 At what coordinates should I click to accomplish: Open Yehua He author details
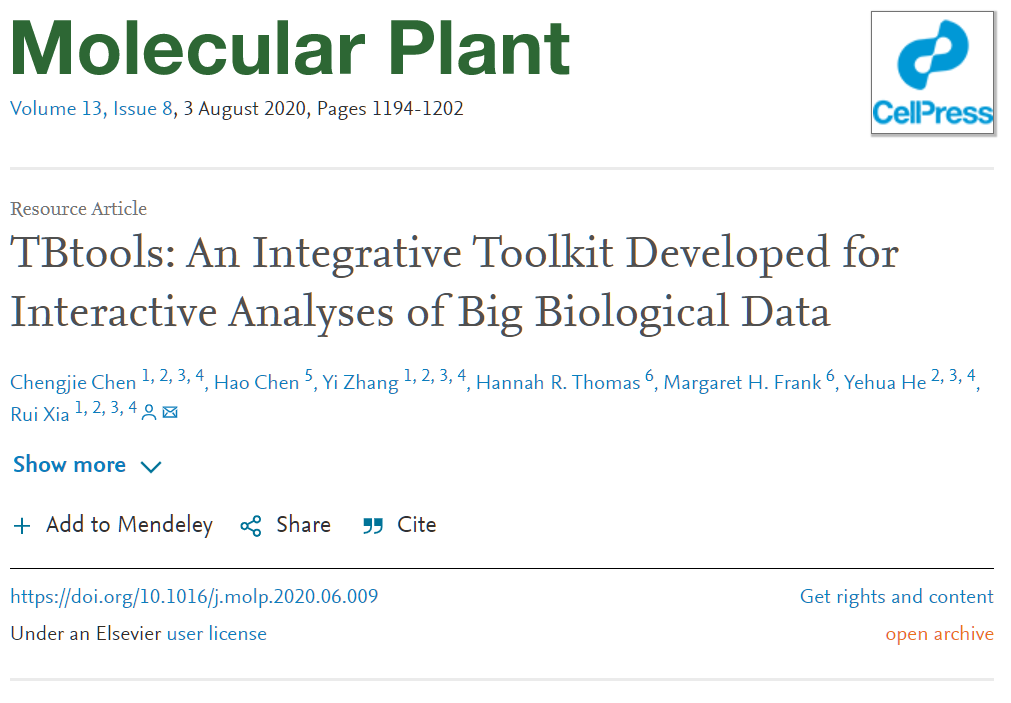885,382
